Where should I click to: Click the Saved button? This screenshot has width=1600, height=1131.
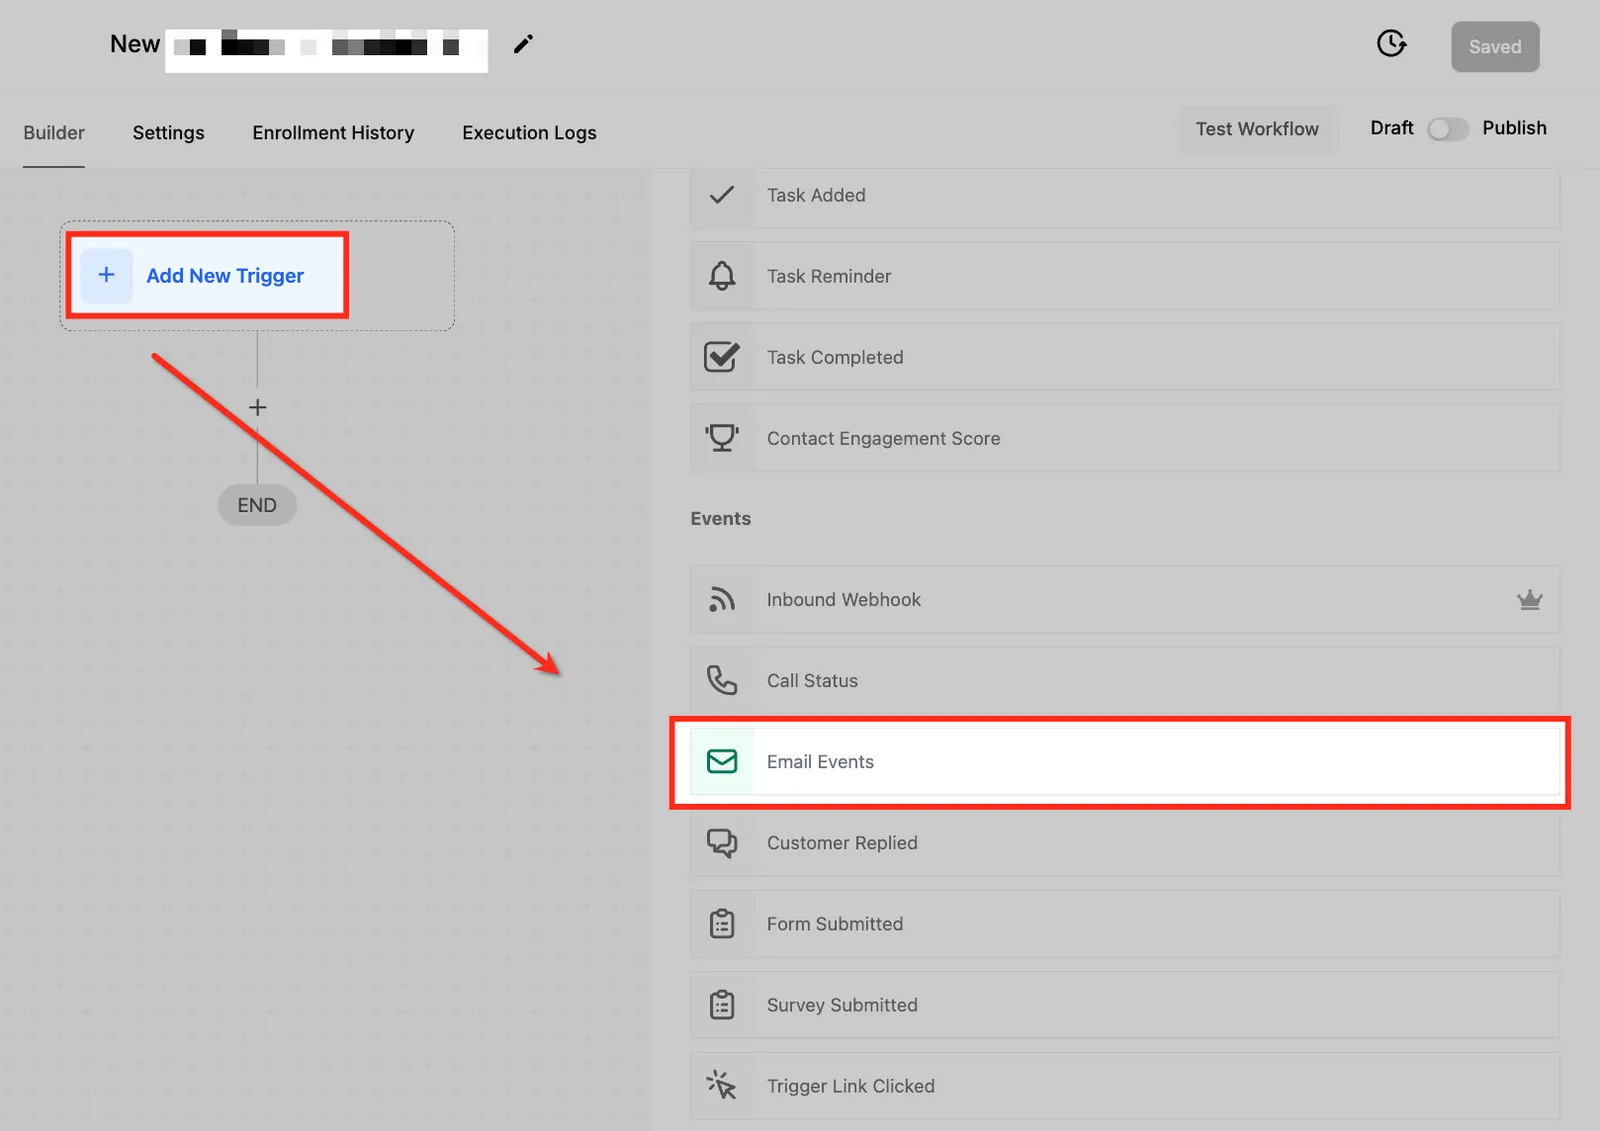pos(1495,47)
